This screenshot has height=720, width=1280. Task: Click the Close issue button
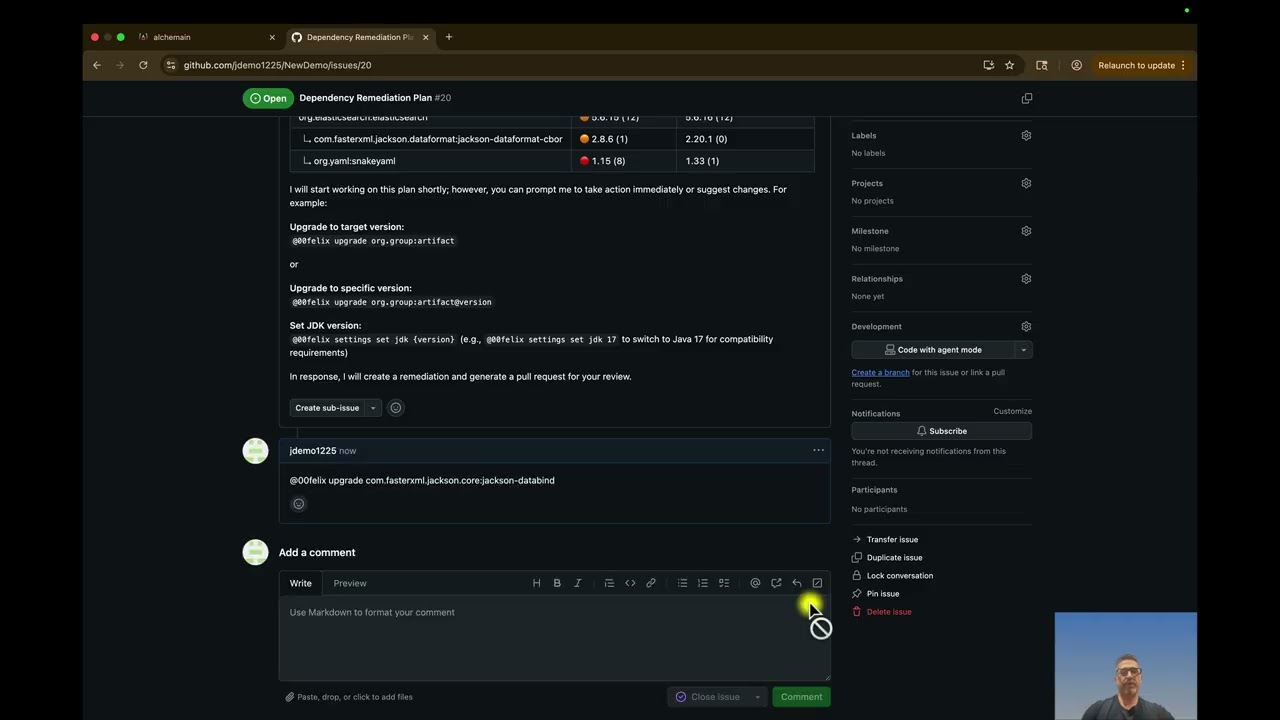pos(708,697)
